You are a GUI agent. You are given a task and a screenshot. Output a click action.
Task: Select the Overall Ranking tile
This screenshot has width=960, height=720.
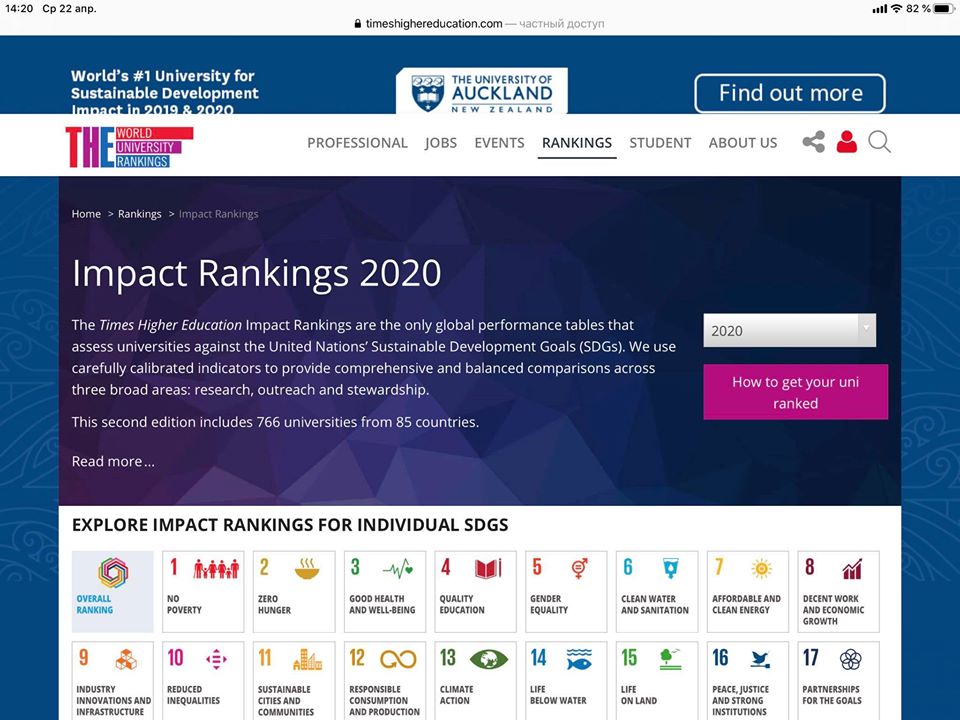113,591
